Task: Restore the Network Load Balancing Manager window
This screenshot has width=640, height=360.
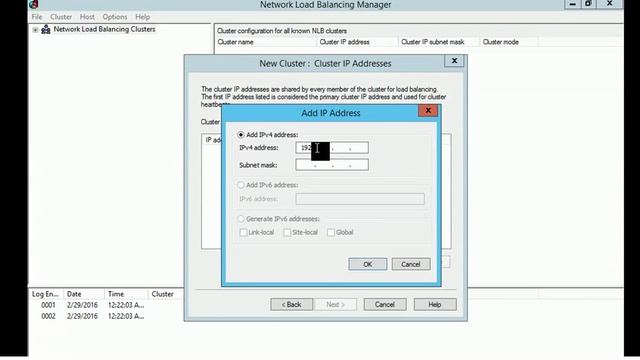Action: click(588, 4)
